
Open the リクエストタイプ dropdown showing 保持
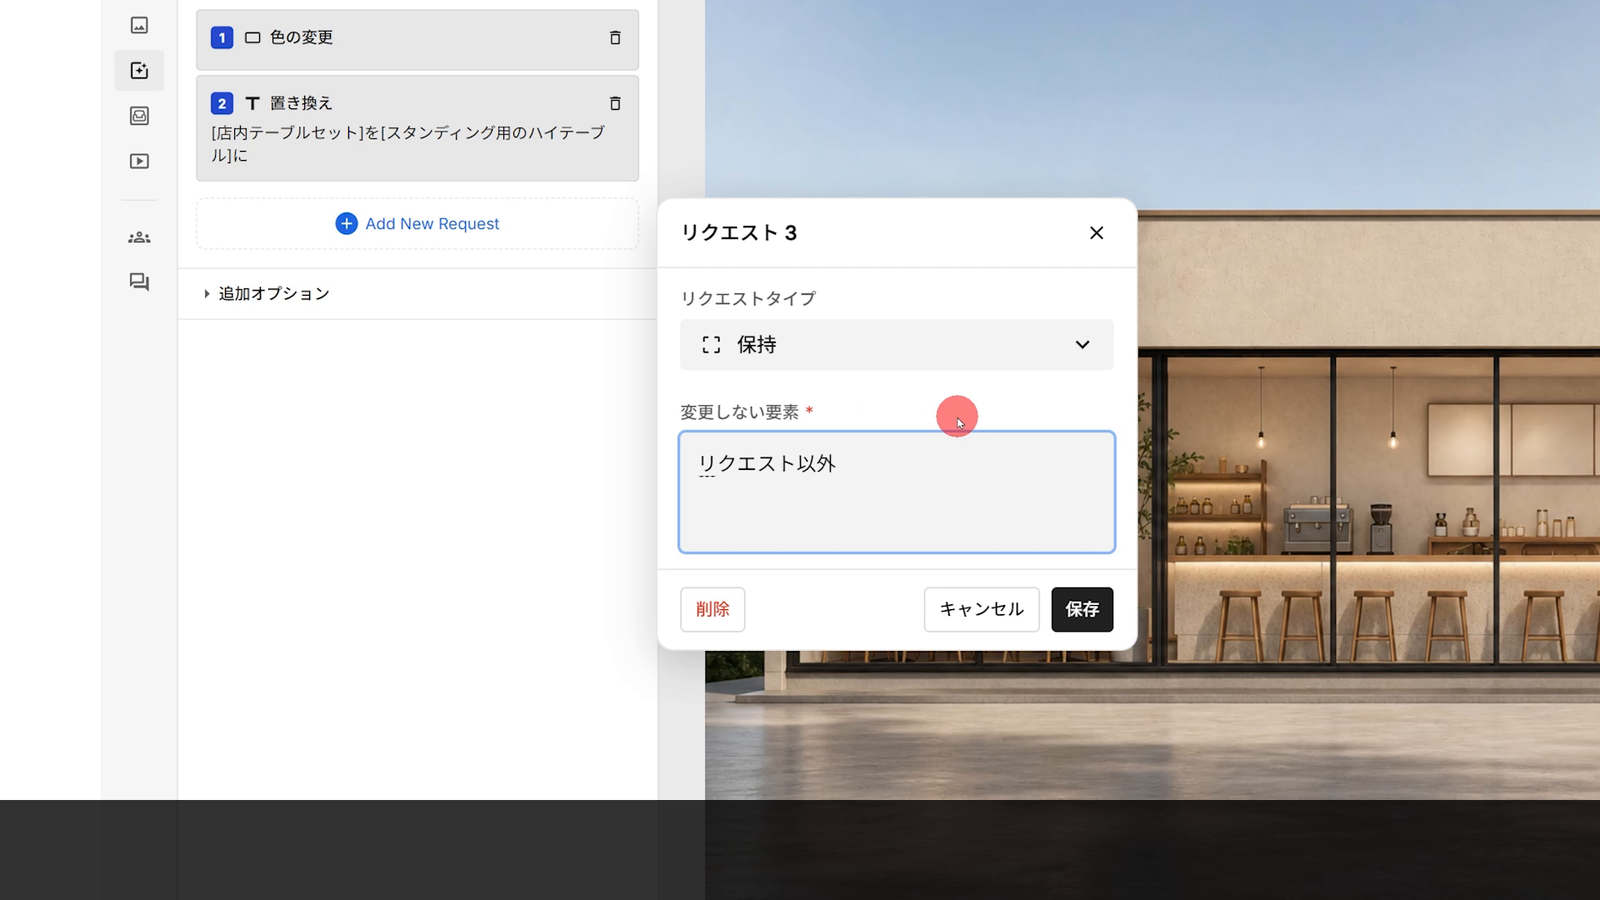896,345
